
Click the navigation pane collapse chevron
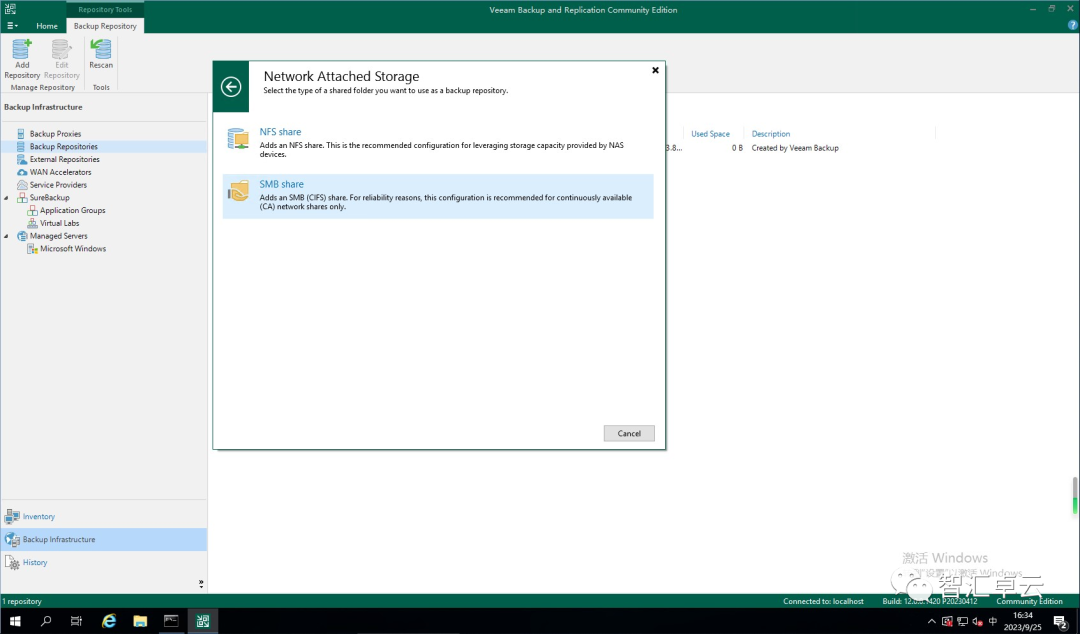pos(200,583)
